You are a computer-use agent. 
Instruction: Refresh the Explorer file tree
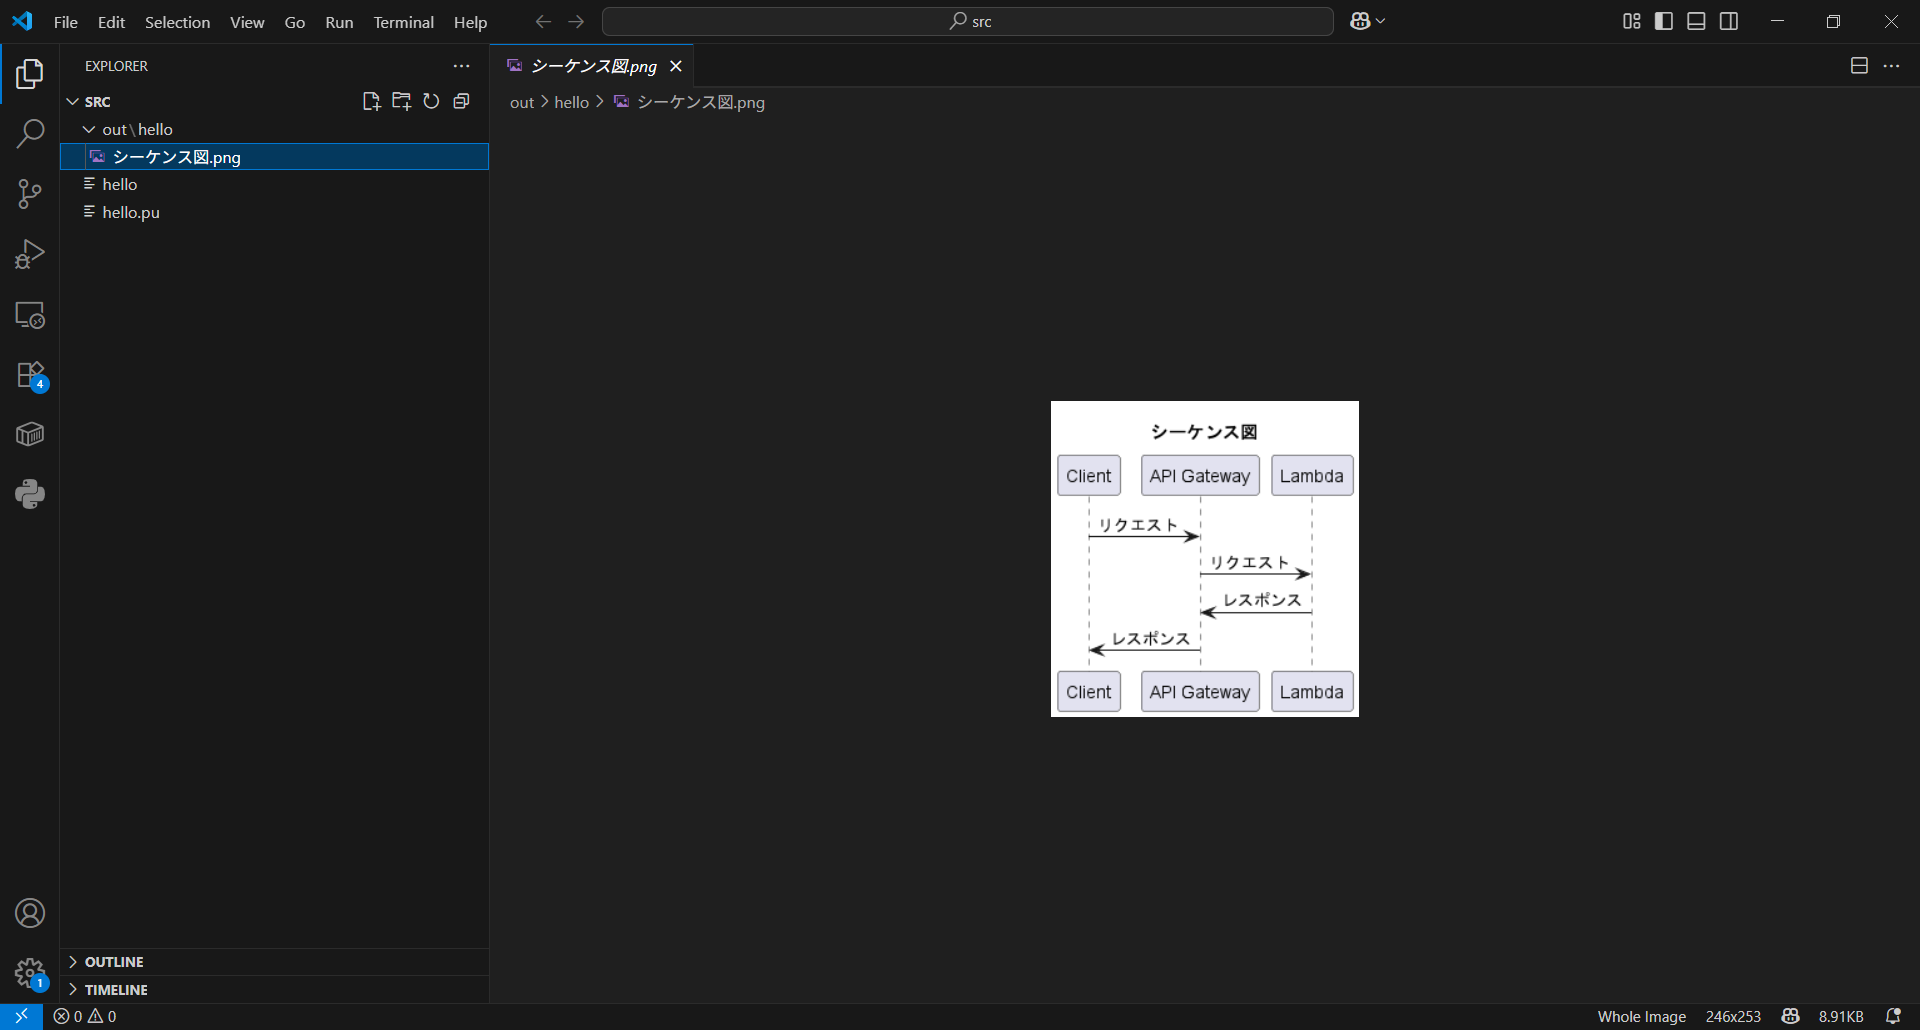(431, 101)
